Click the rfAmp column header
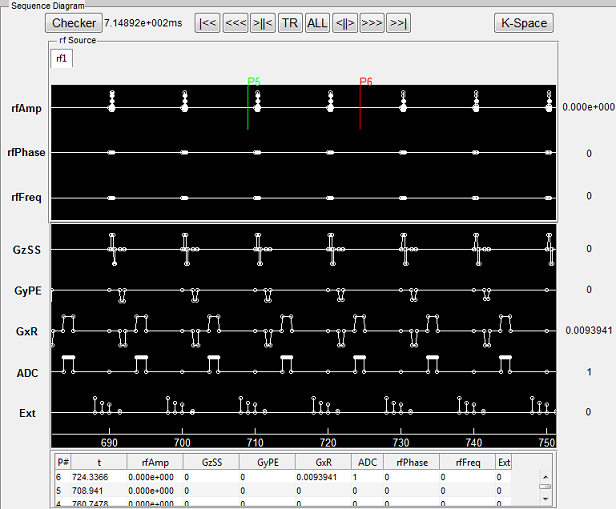 click(x=155, y=462)
